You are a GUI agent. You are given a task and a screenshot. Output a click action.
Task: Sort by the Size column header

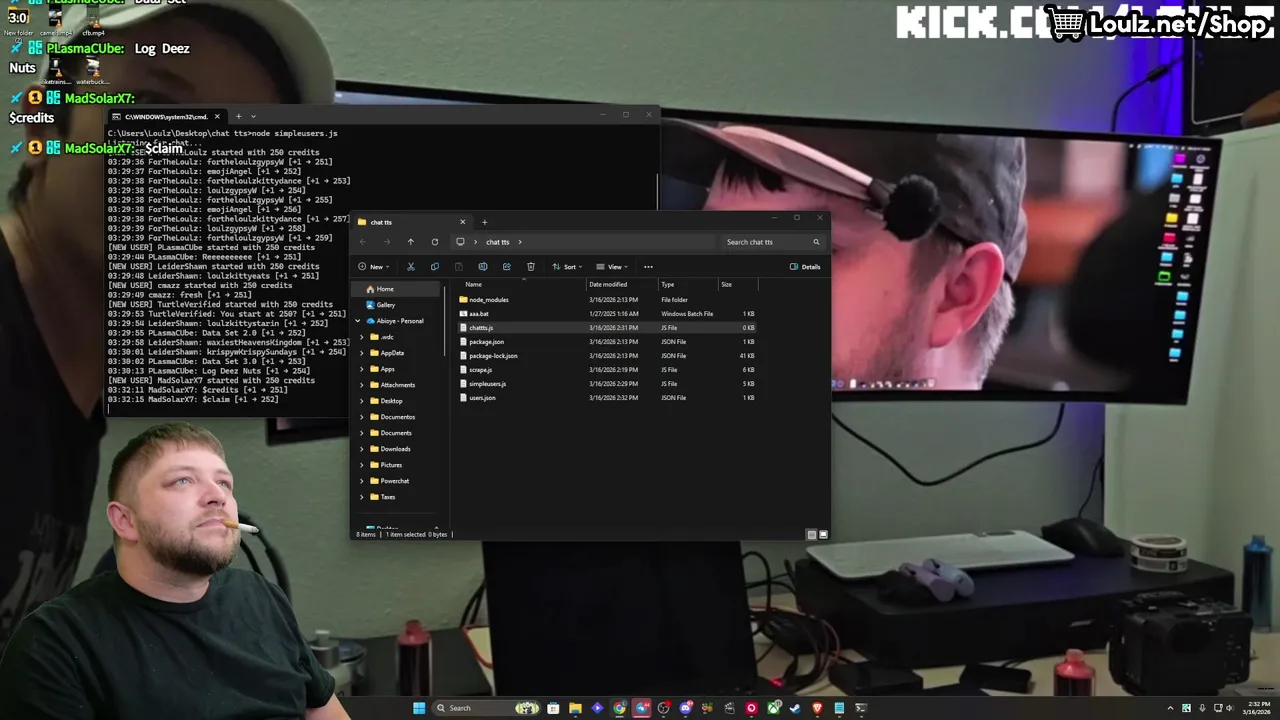726,285
